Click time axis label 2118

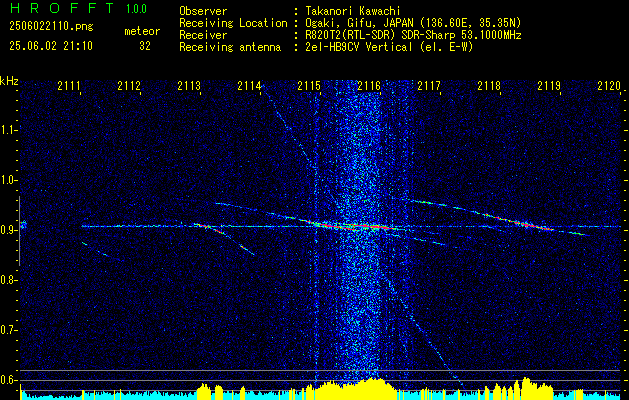click(x=489, y=86)
